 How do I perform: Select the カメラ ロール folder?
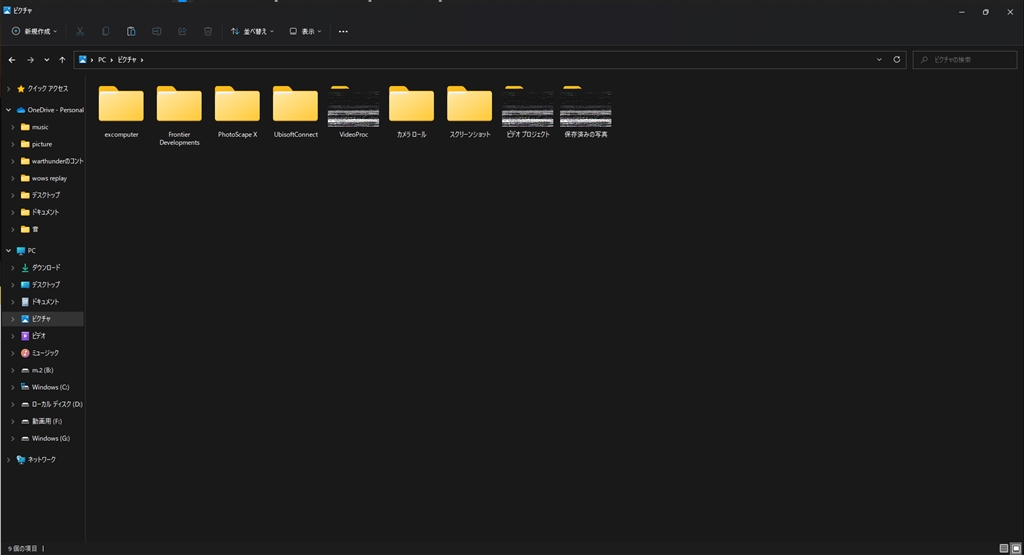pos(411,112)
